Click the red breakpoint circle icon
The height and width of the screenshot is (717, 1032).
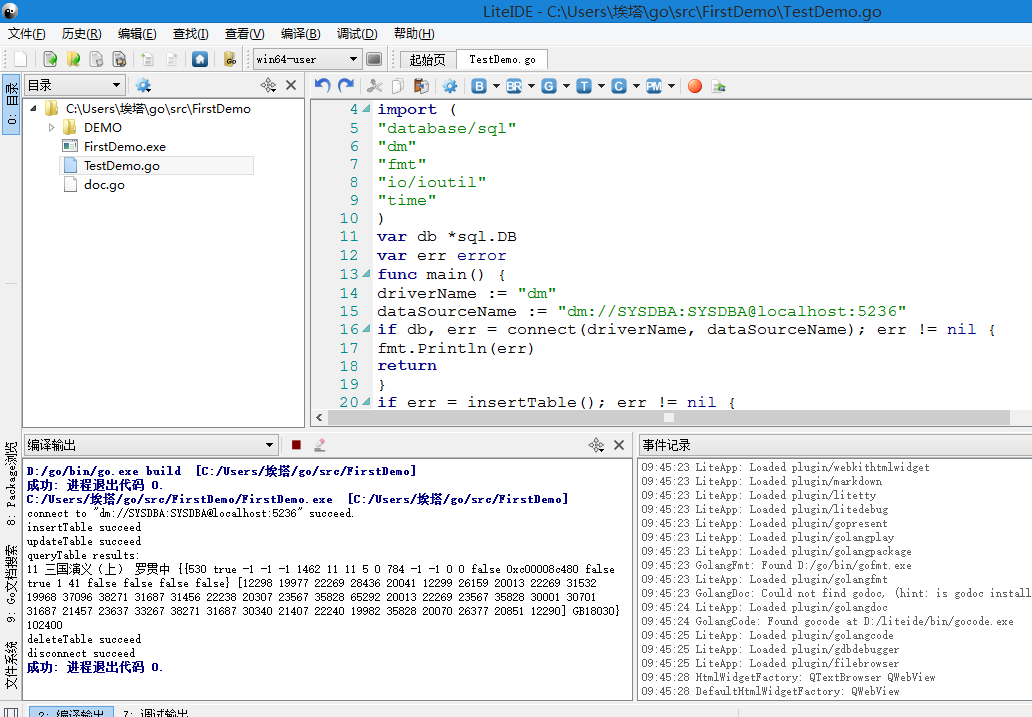coord(694,86)
